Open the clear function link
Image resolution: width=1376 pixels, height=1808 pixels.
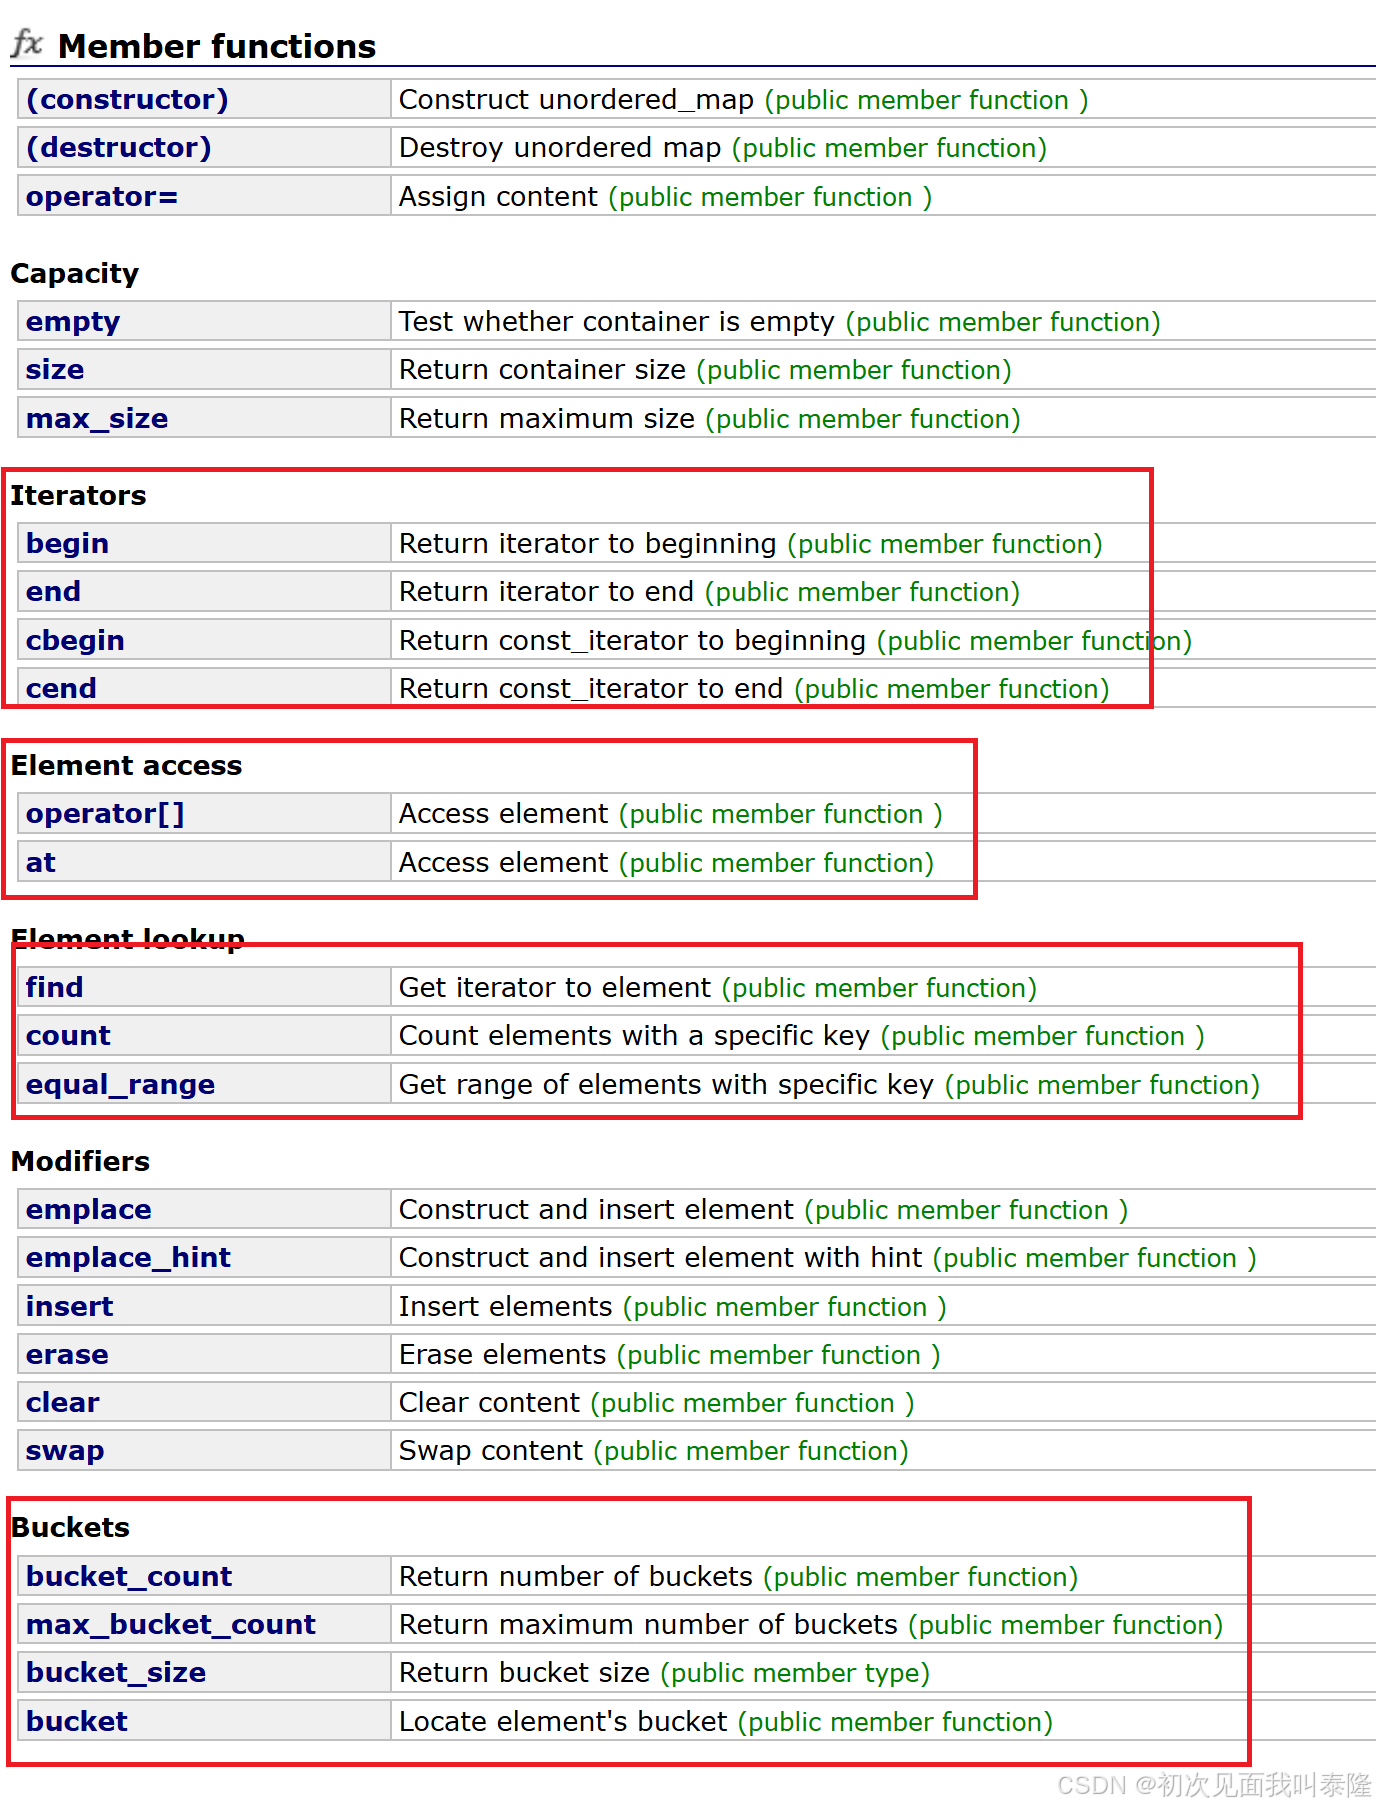63,1403
